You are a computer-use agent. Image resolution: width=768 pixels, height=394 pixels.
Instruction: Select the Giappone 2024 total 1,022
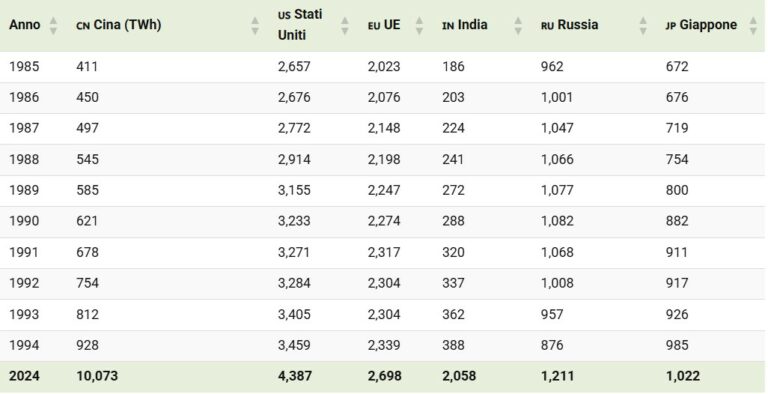683,376
